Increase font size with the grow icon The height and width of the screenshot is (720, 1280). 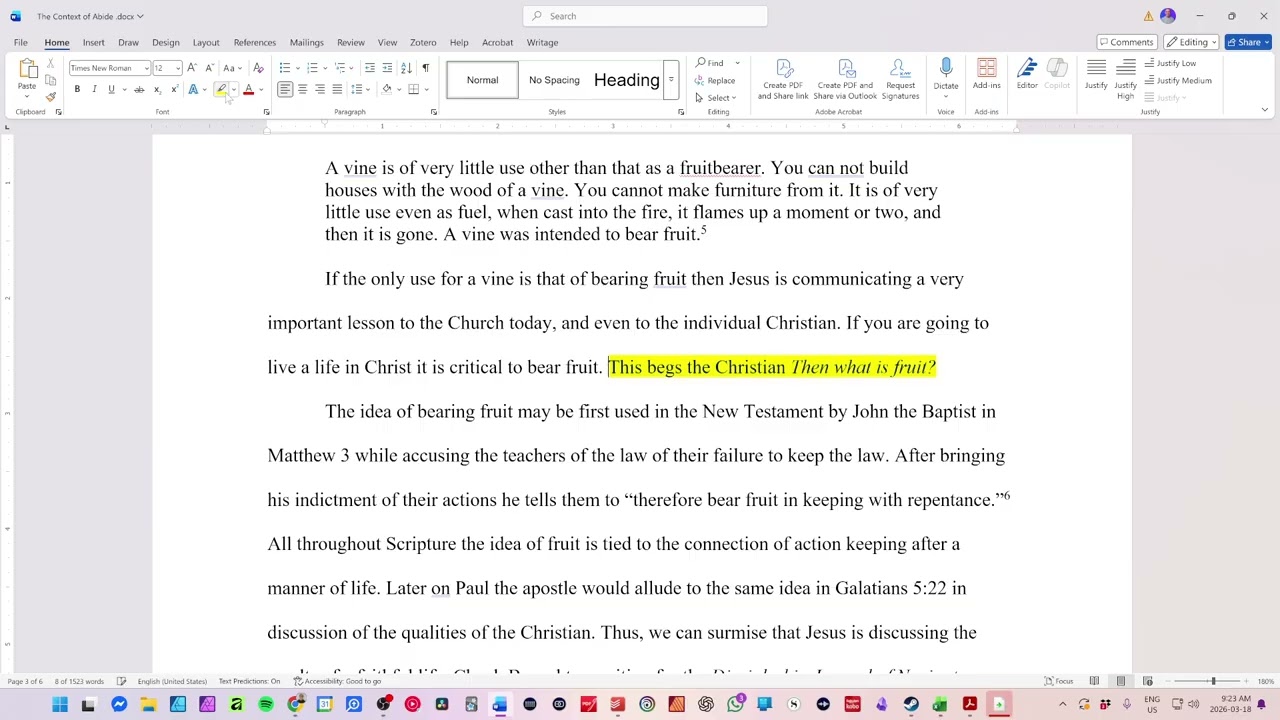click(192, 67)
